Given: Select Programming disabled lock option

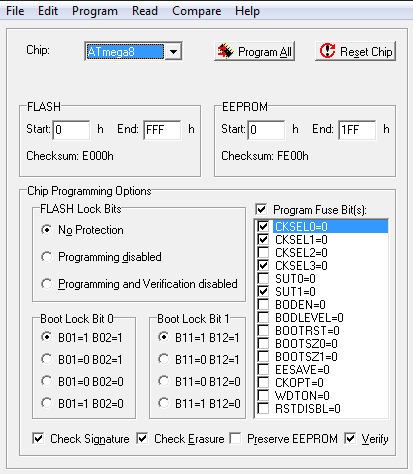Looking at the screenshot, I should pos(47,257).
